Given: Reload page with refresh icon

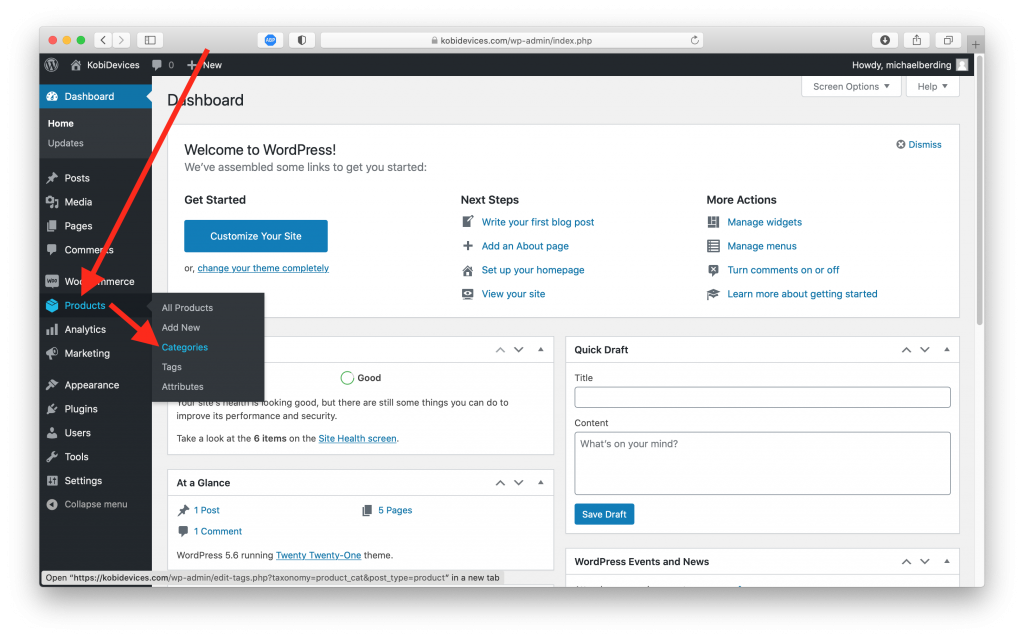Looking at the screenshot, I should coord(695,40).
